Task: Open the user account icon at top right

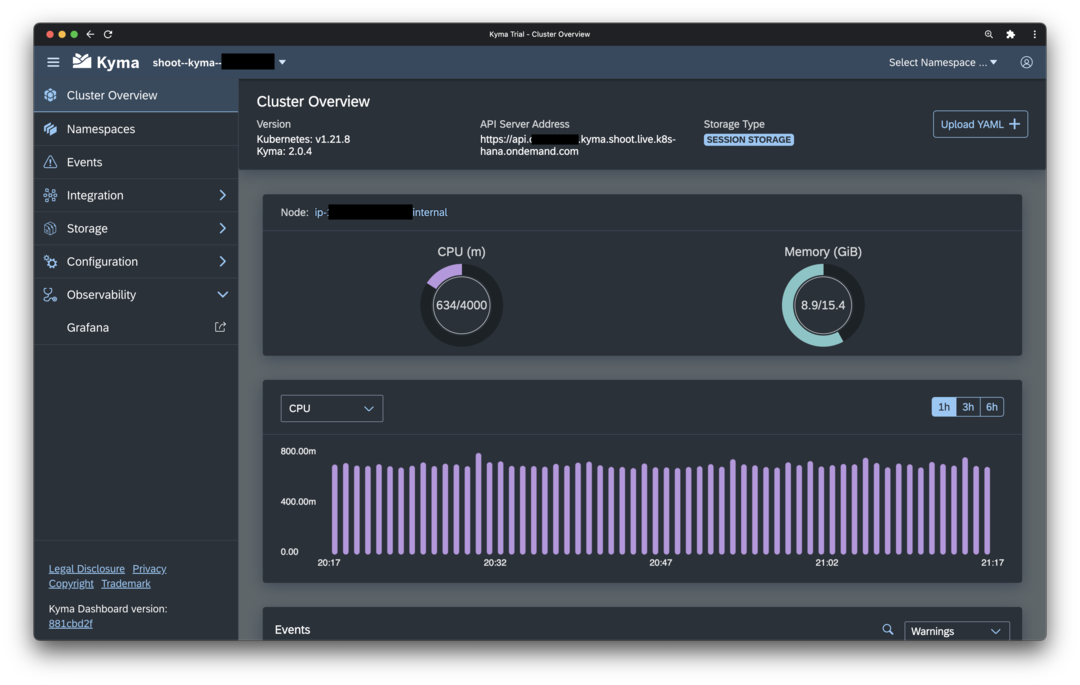Action: point(1026,61)
